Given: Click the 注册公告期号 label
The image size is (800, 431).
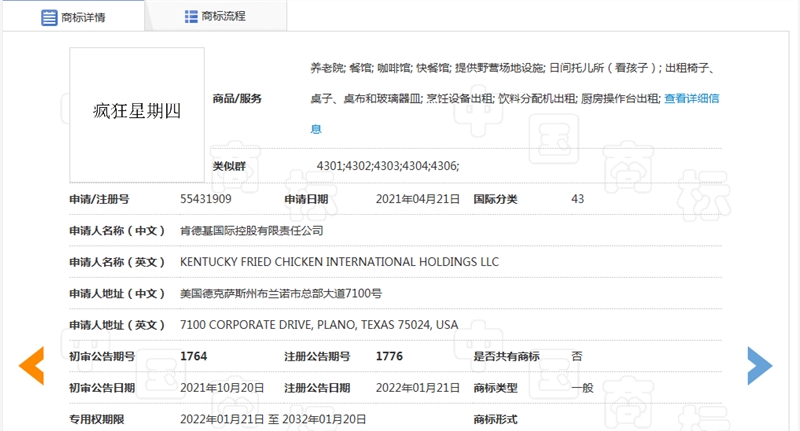Looking at the screenshot, I should click(317, 356).
